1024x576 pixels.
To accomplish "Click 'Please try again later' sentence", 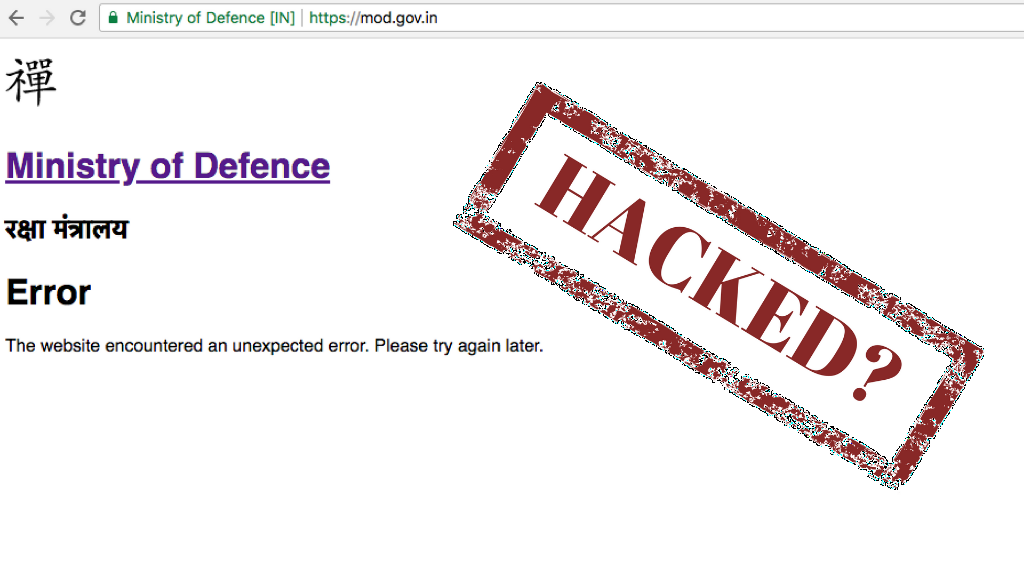I will pos(458,345).
